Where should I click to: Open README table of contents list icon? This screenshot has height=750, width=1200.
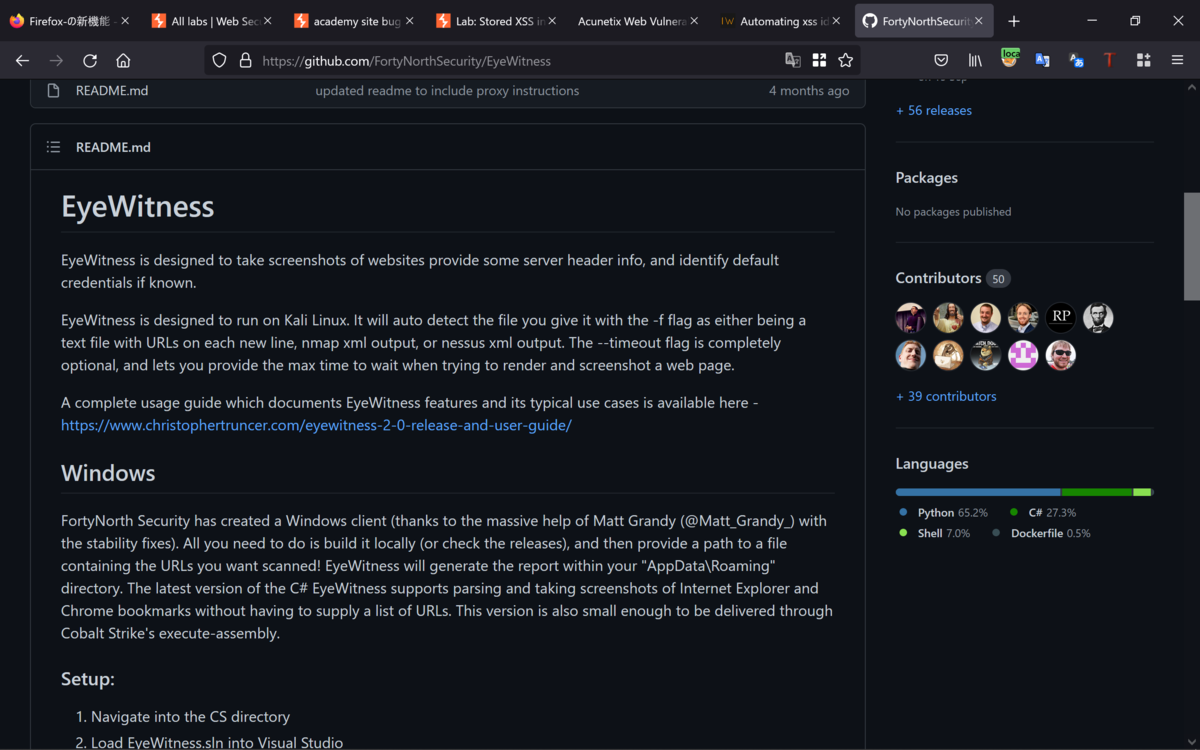(x=53, y=147)
